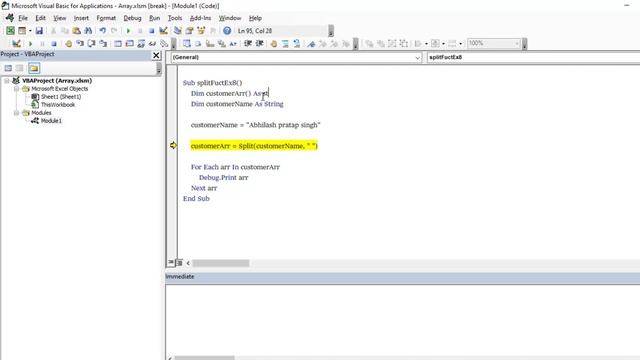The image size is (640, 360).
Task: Step Out of the procedure via Debug toolbar
Action: pos(103,43)
